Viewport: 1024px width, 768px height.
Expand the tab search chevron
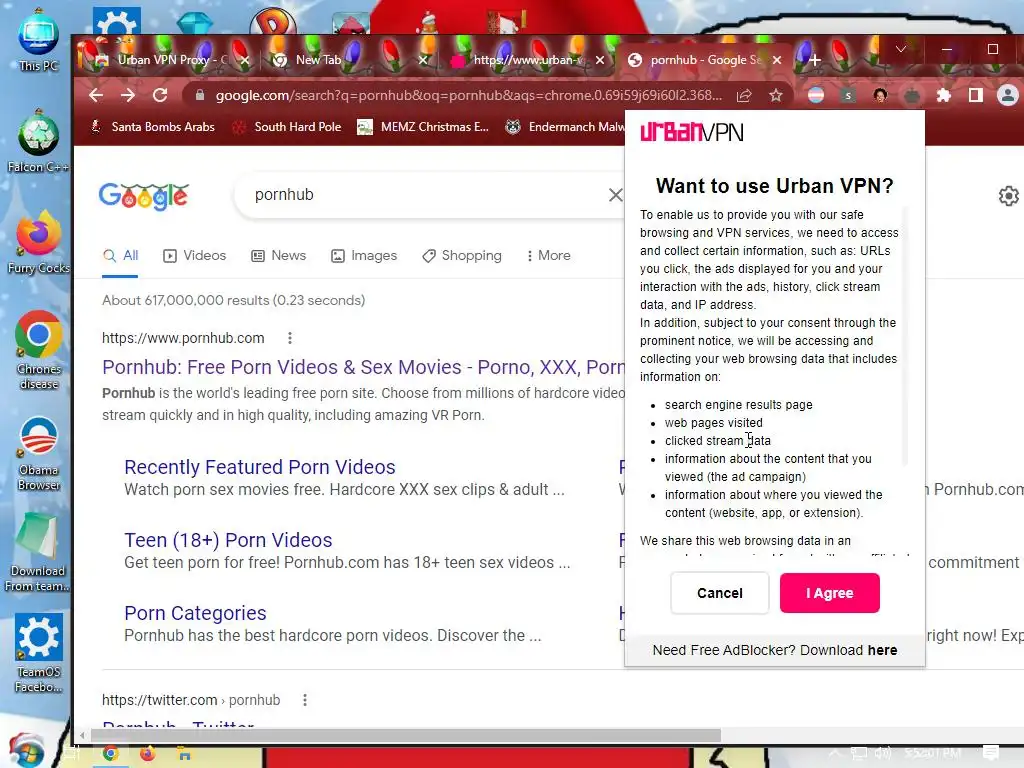[x=901, y=49]
